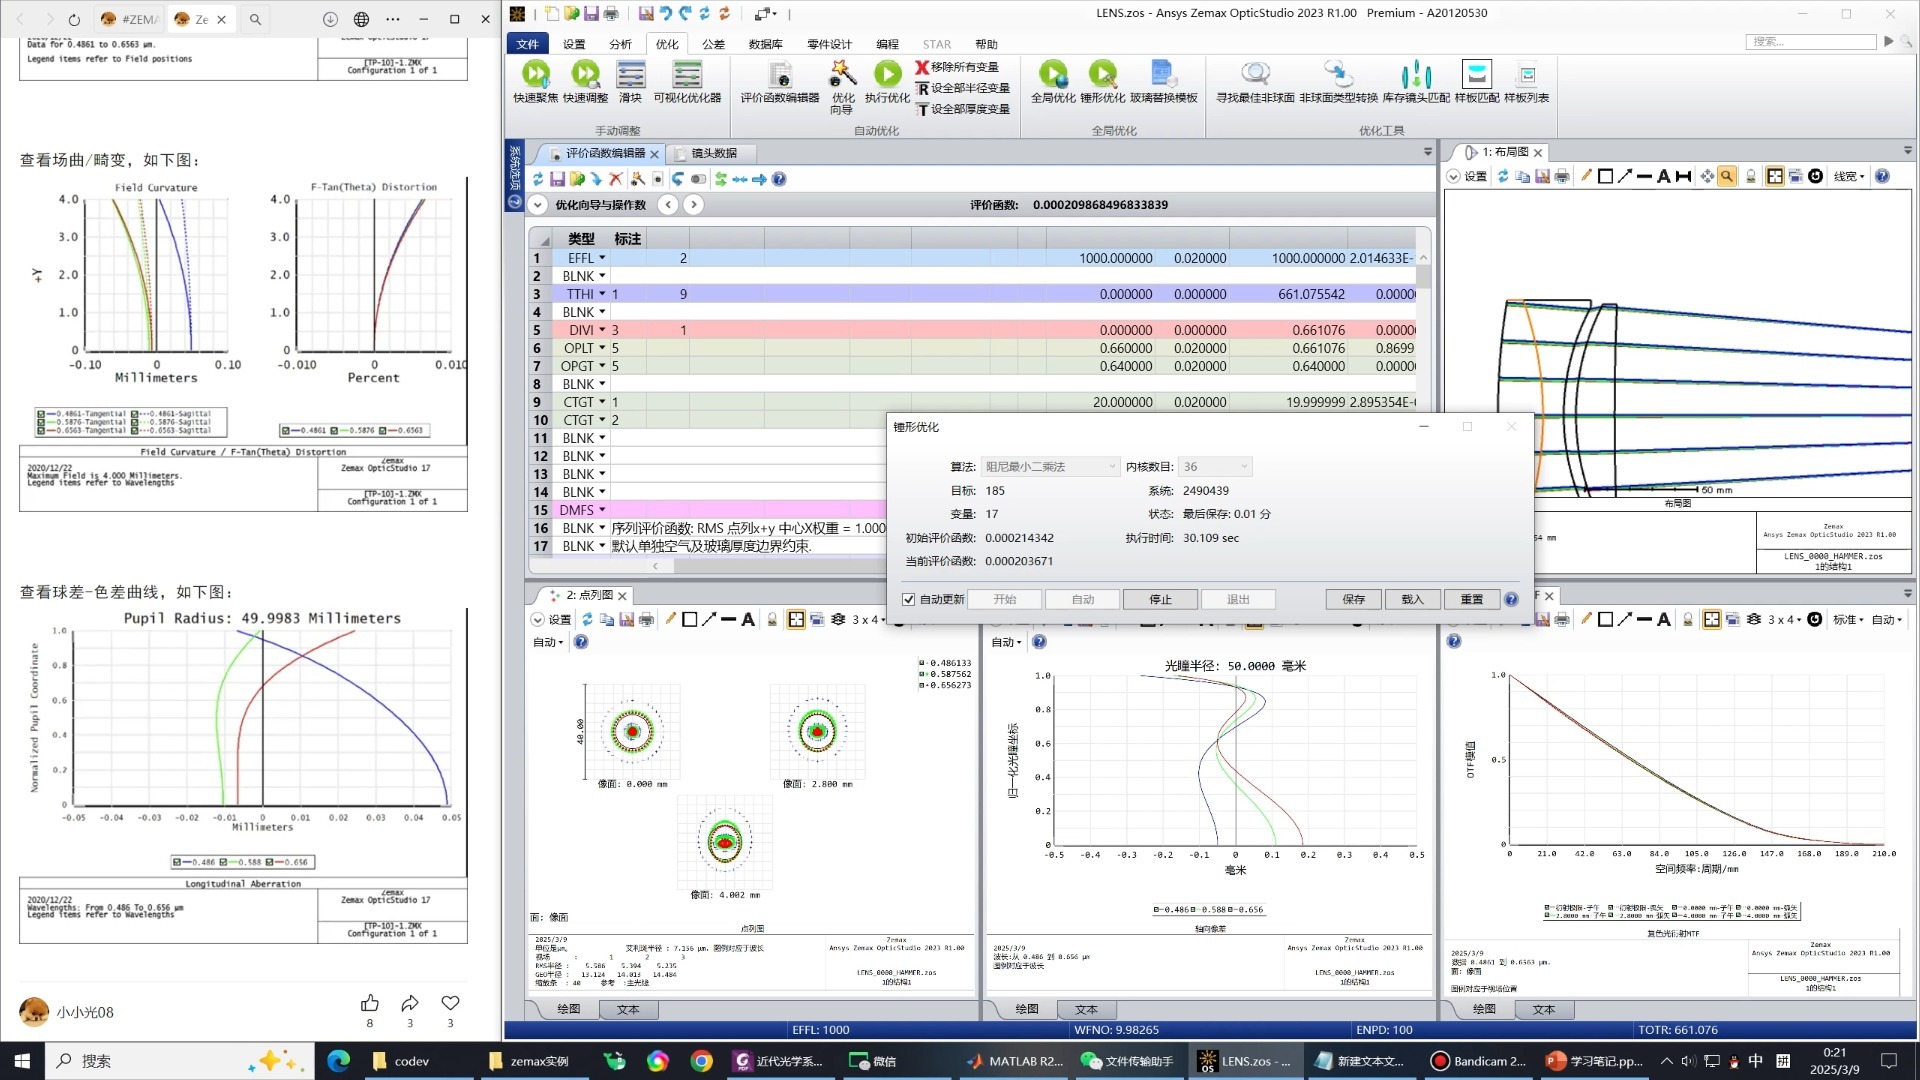The height and width of the screenshot is (1080, 1920).
Task: Launch 优化向导 wizard wand icon
Action: tap(842, 75)
